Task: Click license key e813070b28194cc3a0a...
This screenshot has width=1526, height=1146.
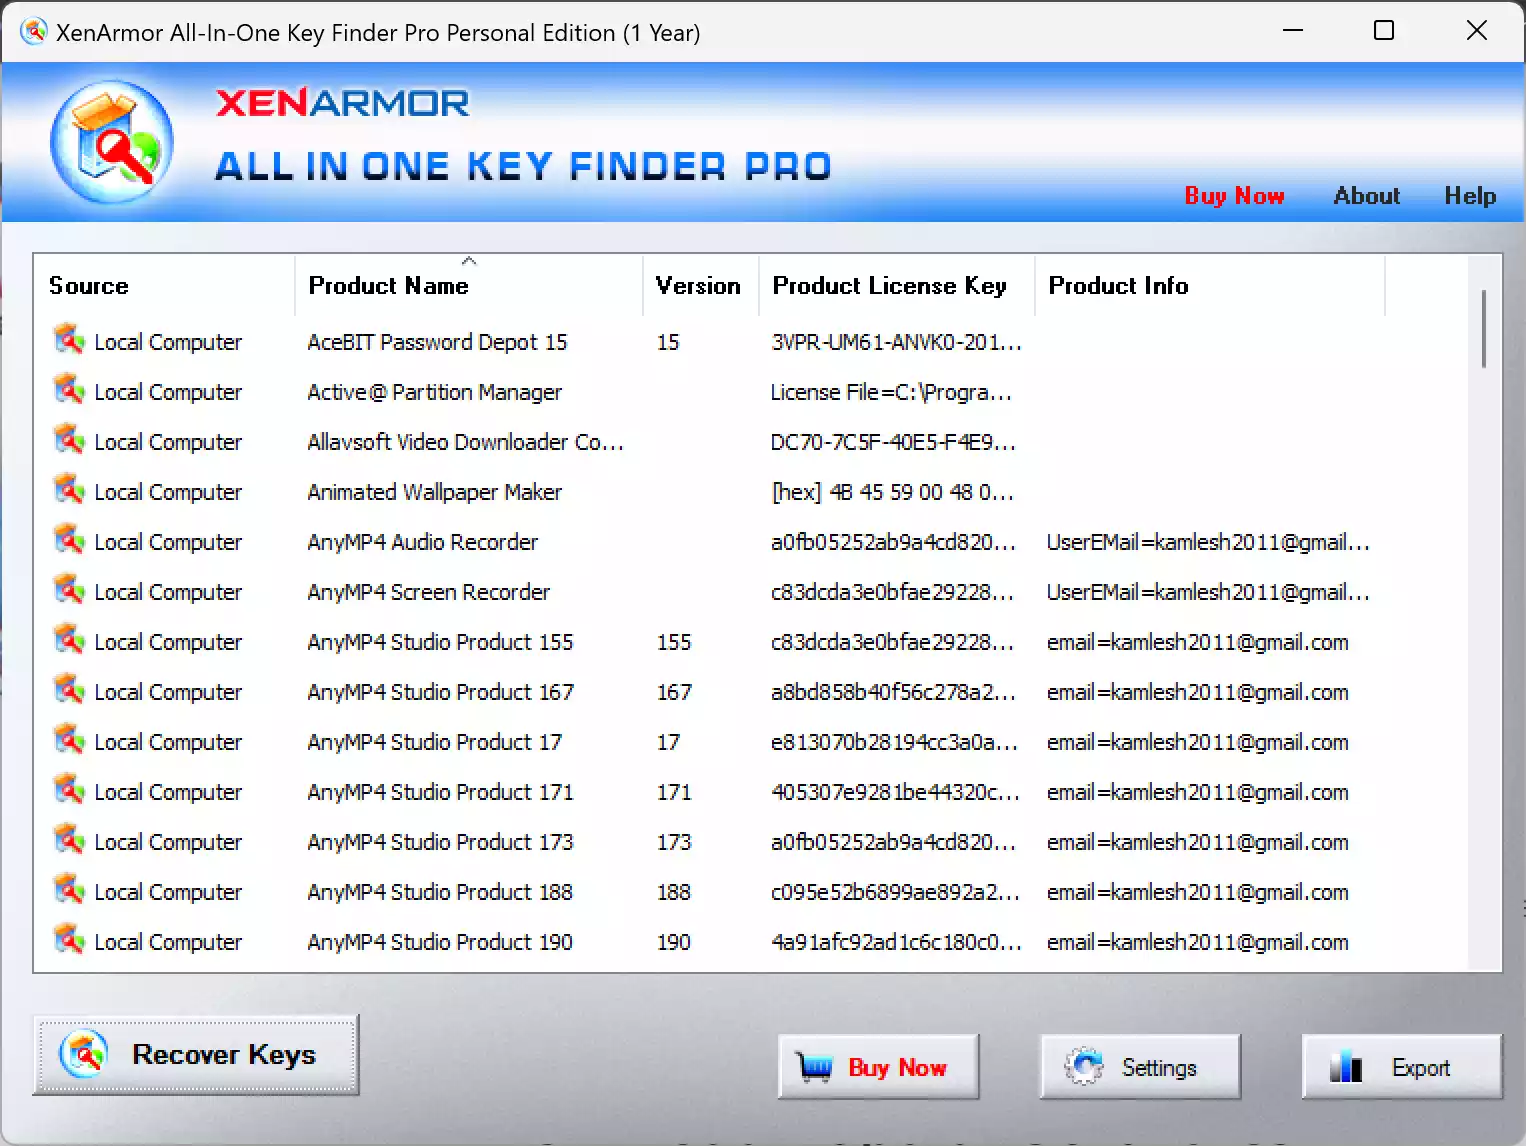Action: [x=894, y=742]
